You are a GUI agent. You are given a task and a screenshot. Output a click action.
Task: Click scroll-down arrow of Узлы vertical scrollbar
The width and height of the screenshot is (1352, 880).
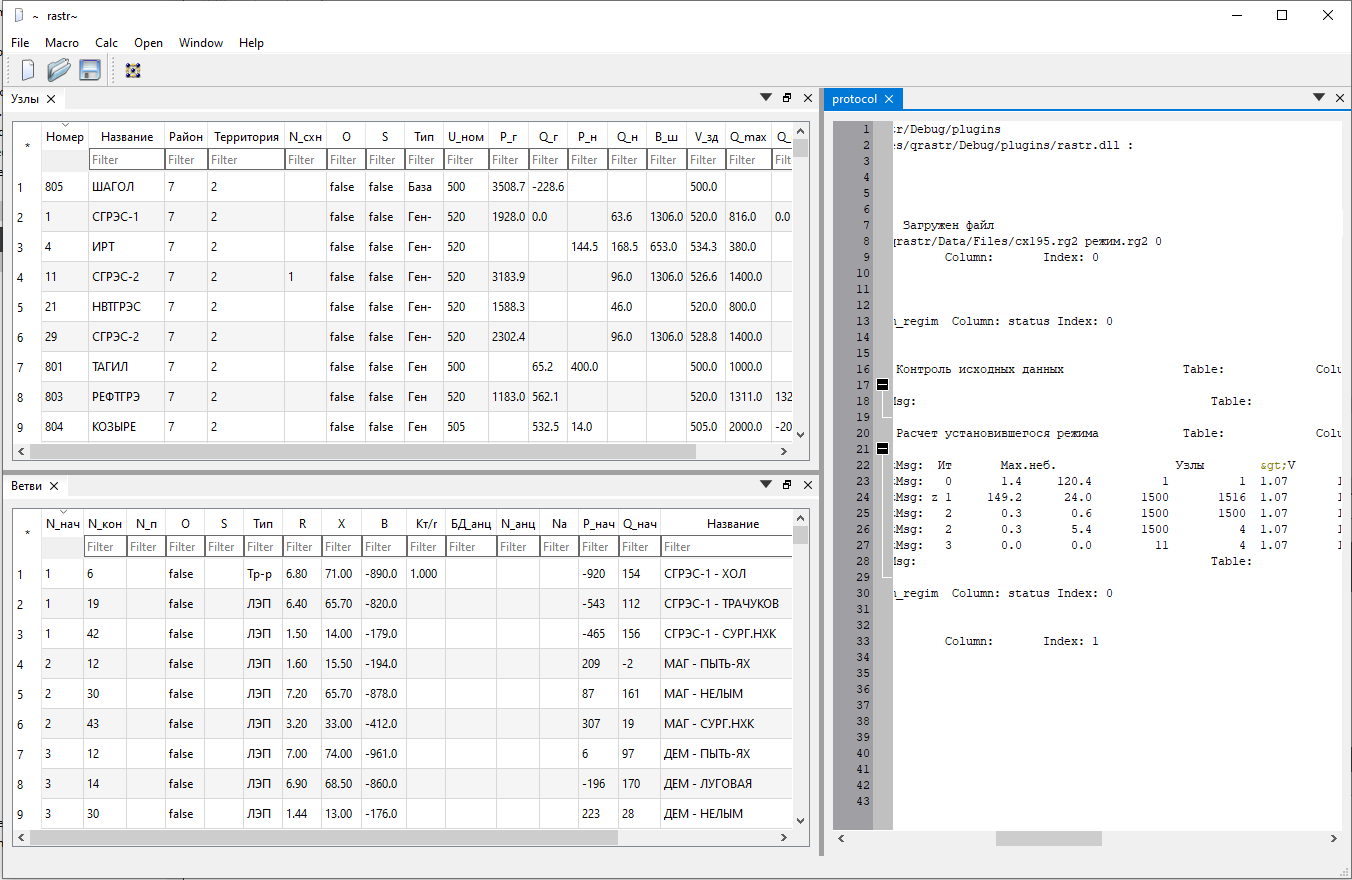[800, 433]
